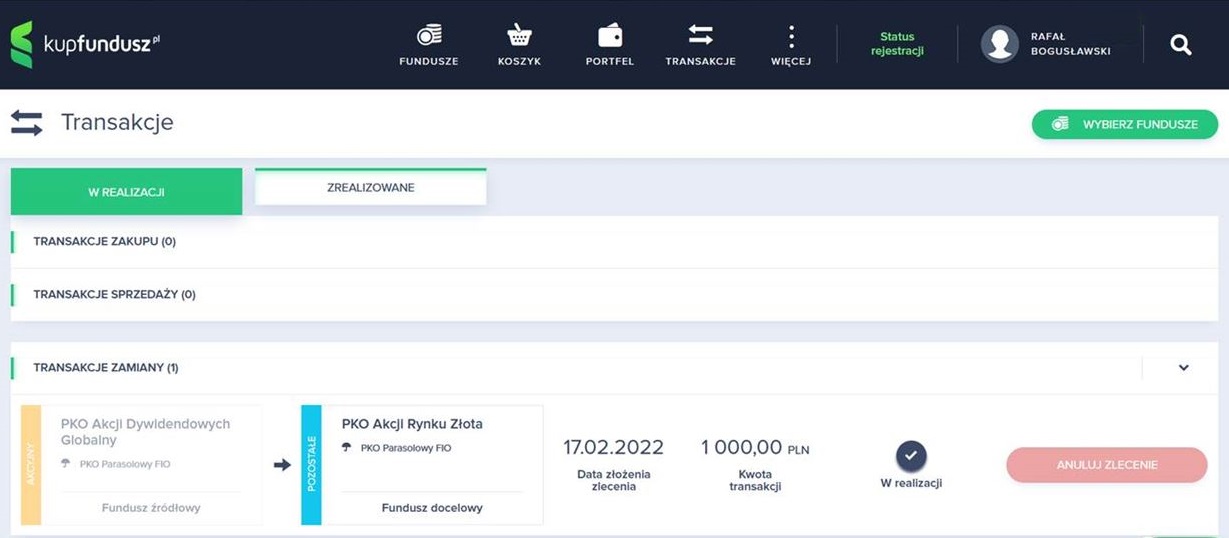The width and height of the screenshot is (1229, 538).
Task: Open the PKO Akcji Rynku Złota fund card
Action: pos(422,465)
